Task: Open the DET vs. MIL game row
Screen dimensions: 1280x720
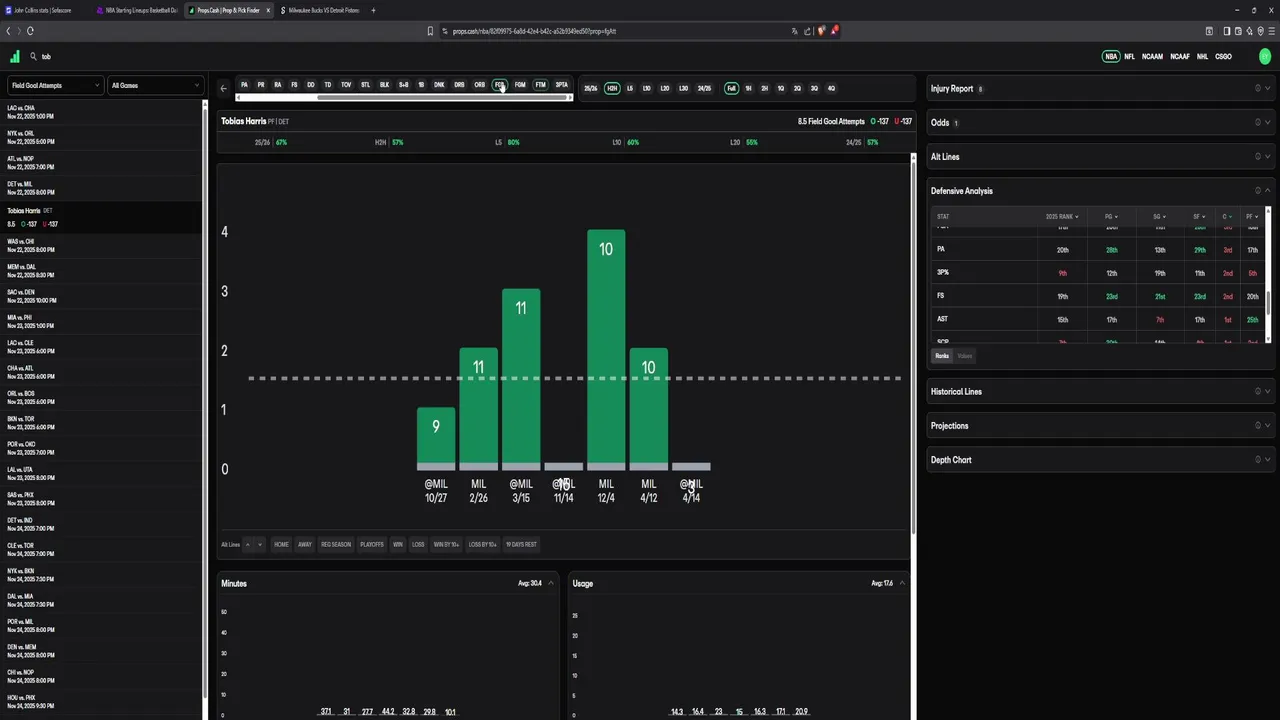Action: 102,188
